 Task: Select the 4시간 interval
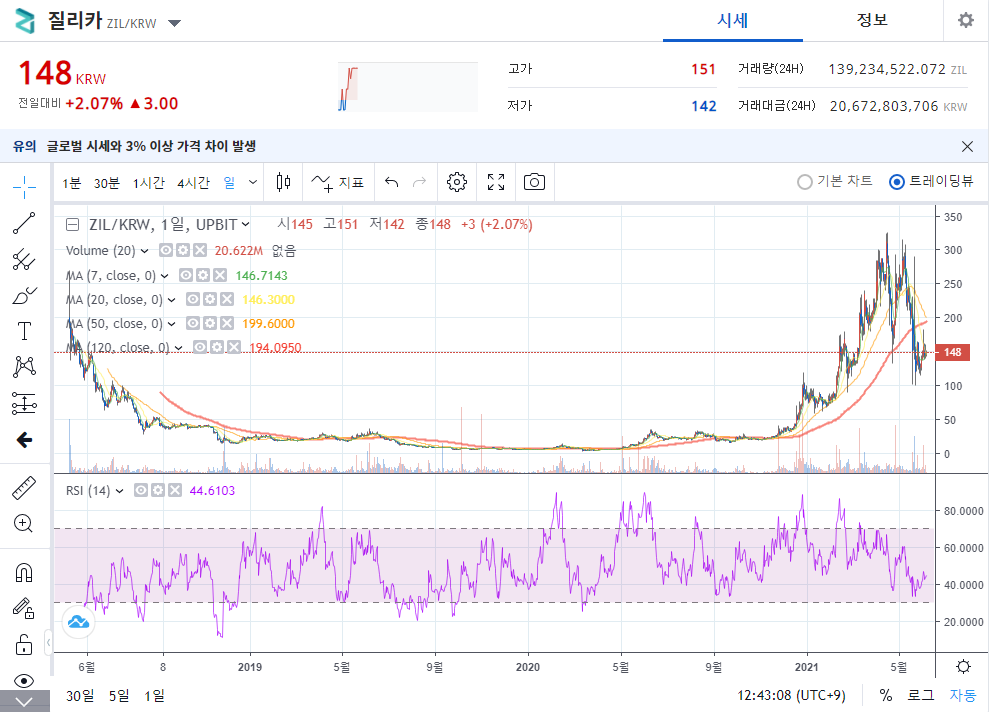[x=193, y=183]
